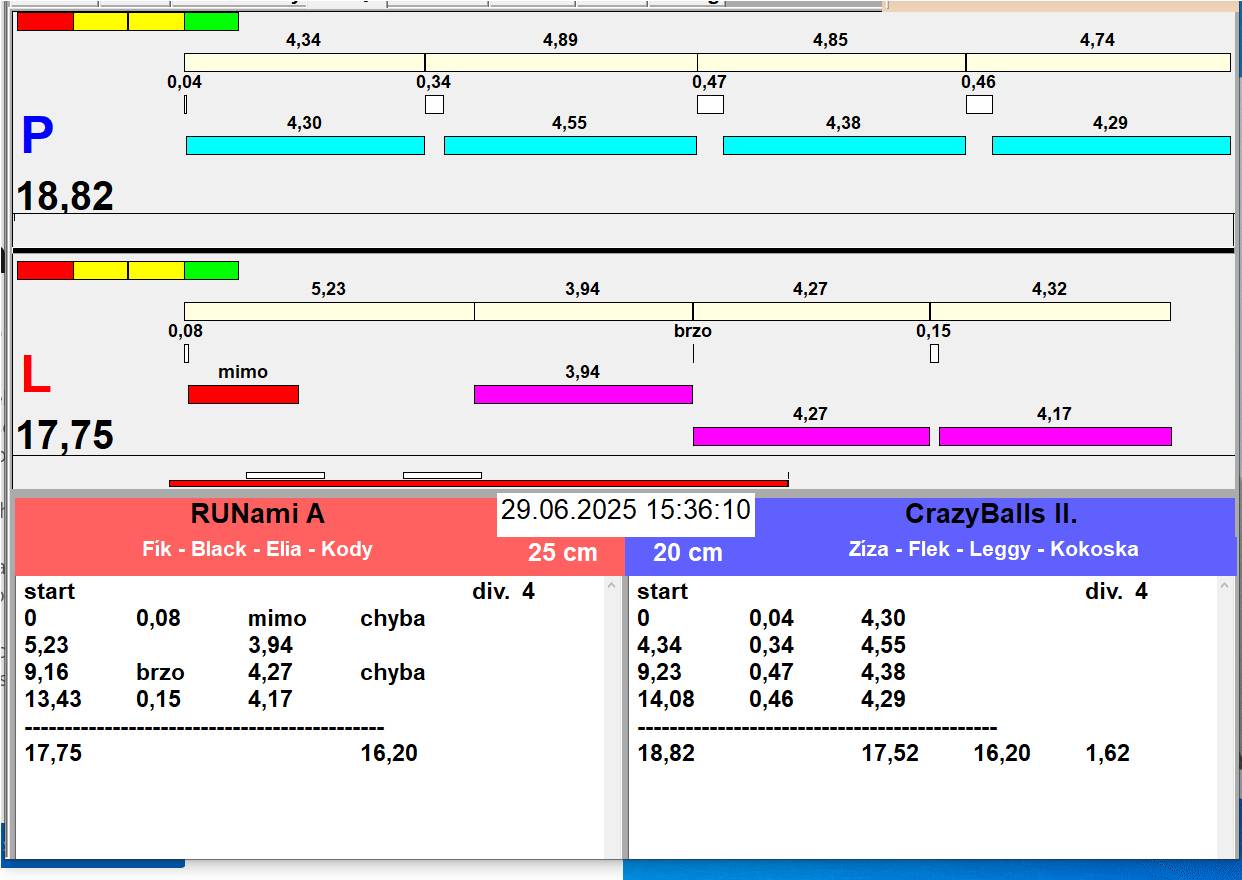This screenshot has height=880, width=1242.
Task: Click the 0,34 changeover box in lane P
Action: tap(434, 104)
